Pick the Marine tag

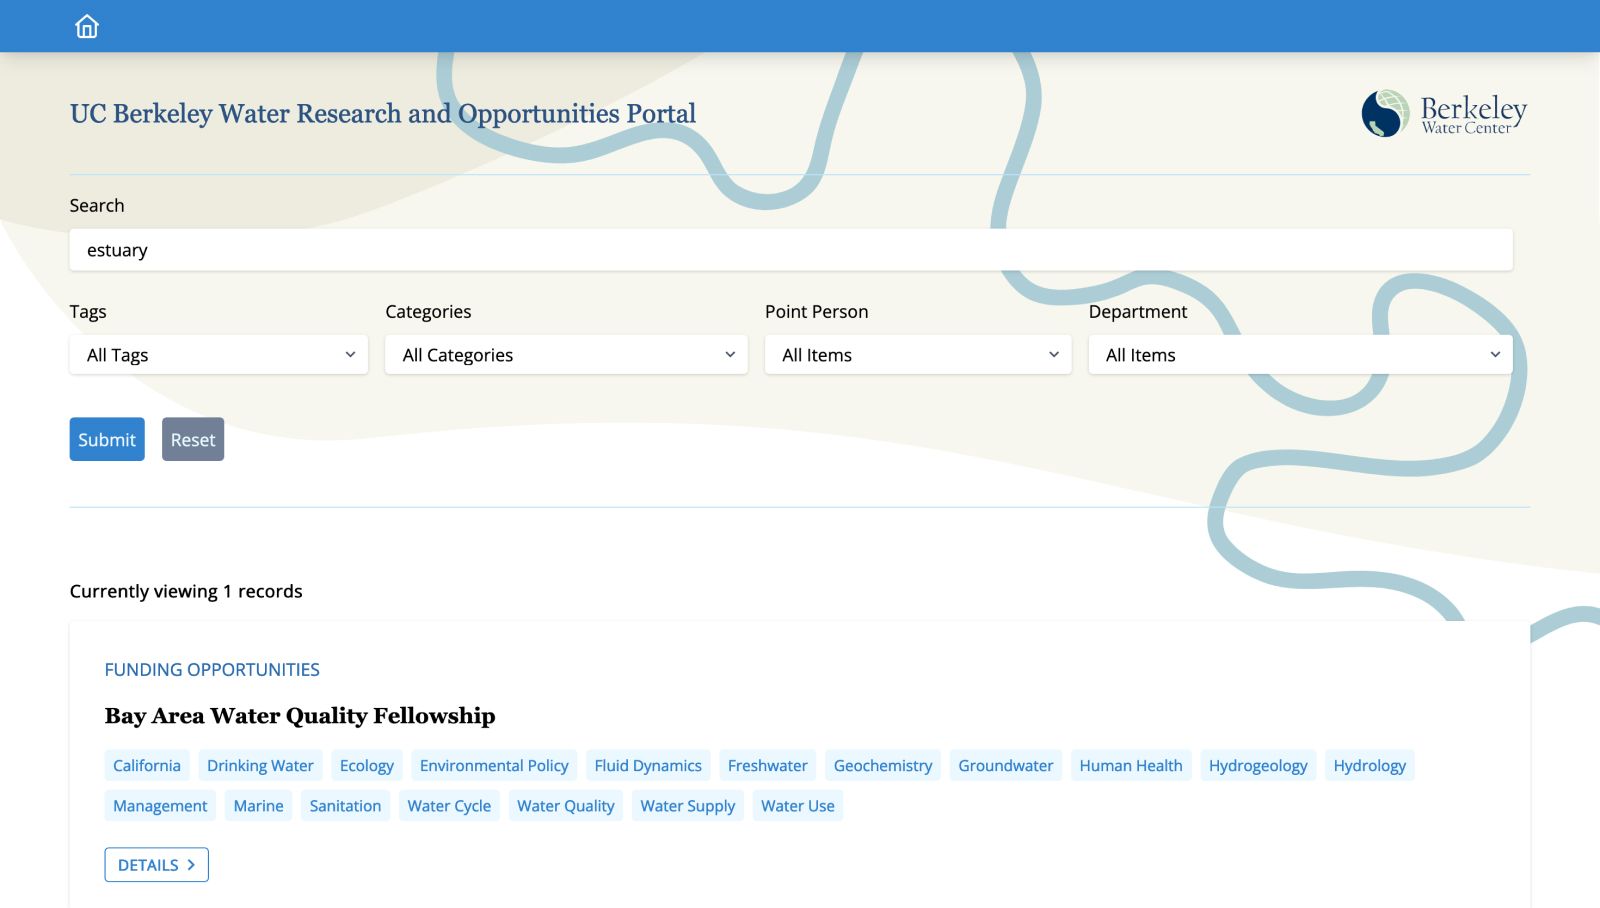(x=259, y=806)
